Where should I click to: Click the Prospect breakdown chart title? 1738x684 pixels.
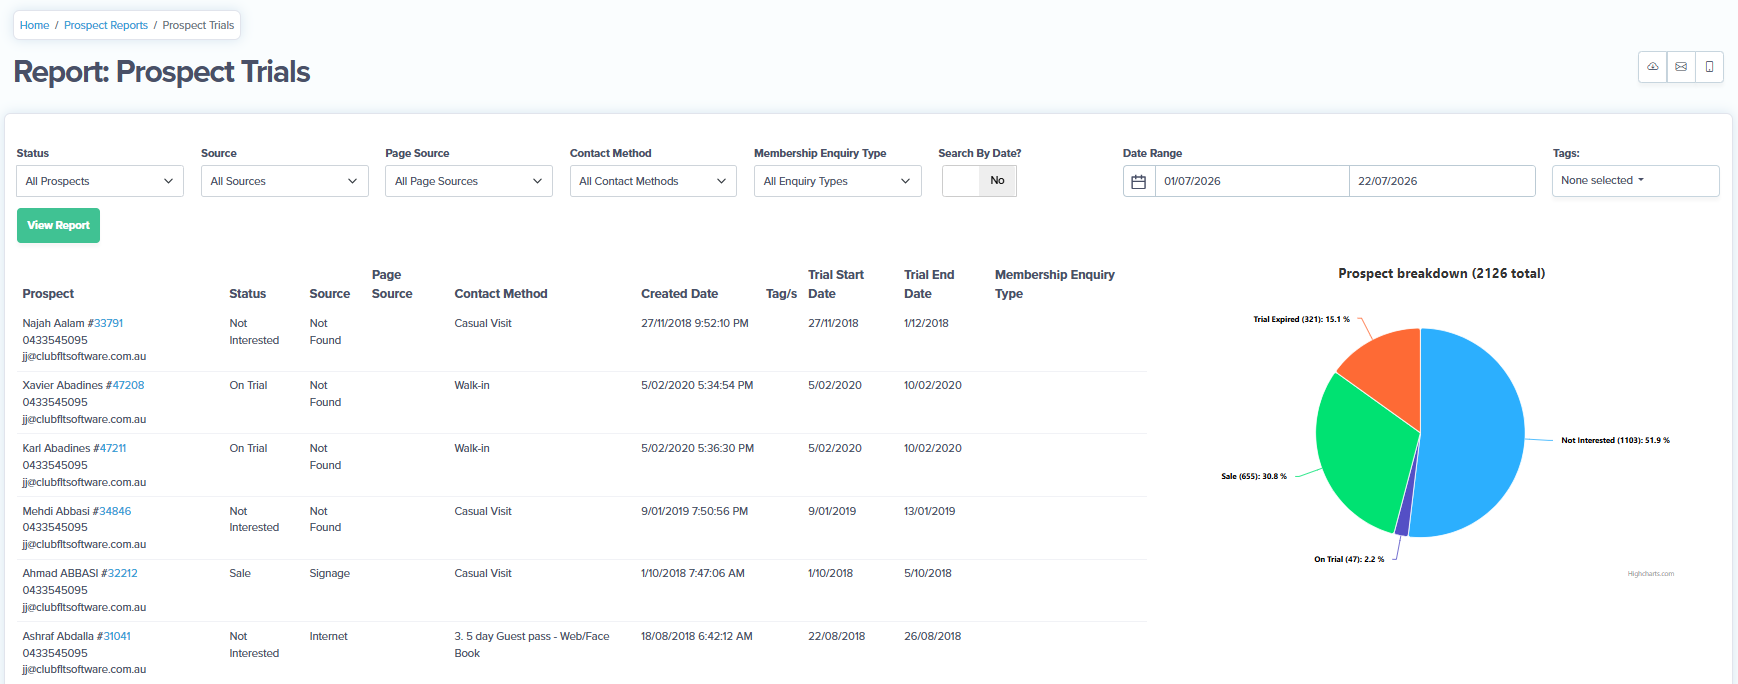[1441, 273]
